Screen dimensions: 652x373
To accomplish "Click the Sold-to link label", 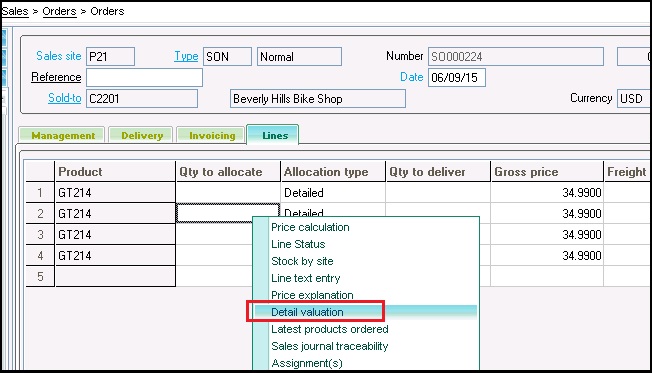I will 64,98.
